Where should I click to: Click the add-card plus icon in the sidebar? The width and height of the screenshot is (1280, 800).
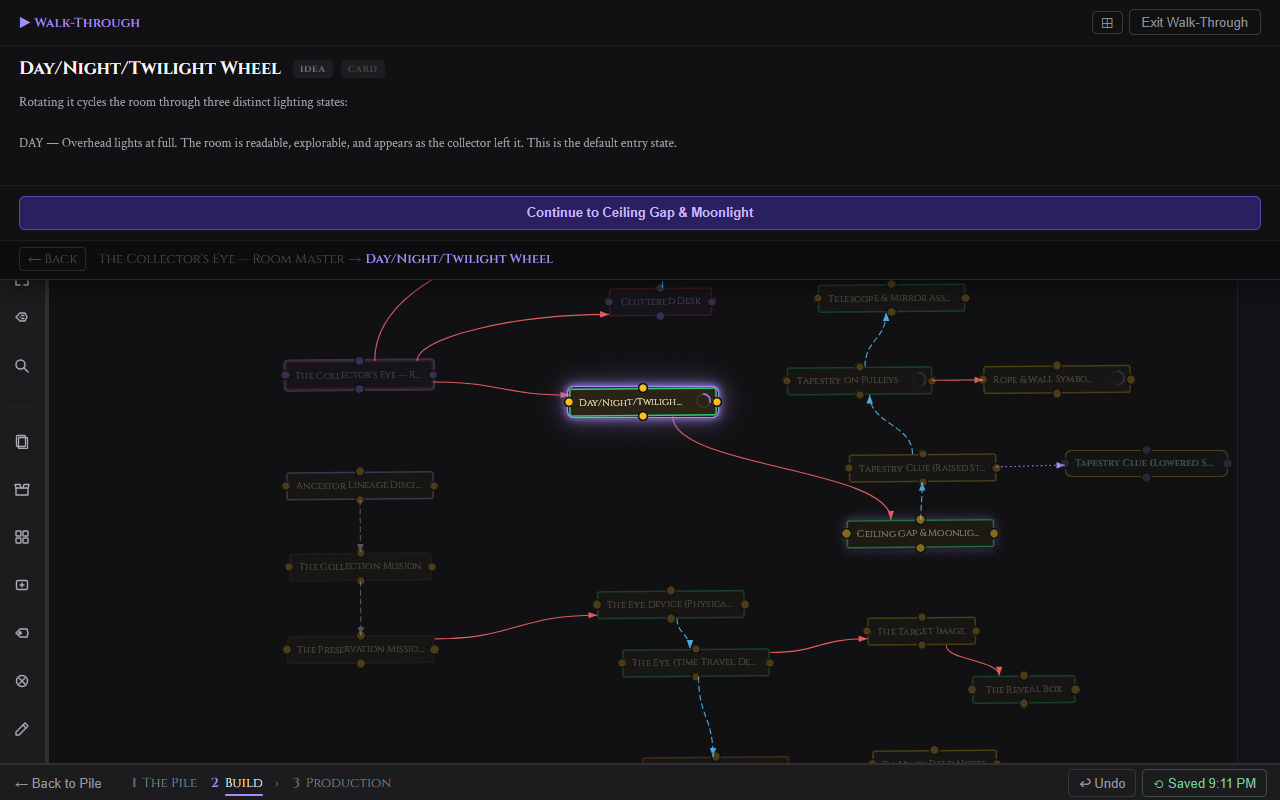point(22,585)
